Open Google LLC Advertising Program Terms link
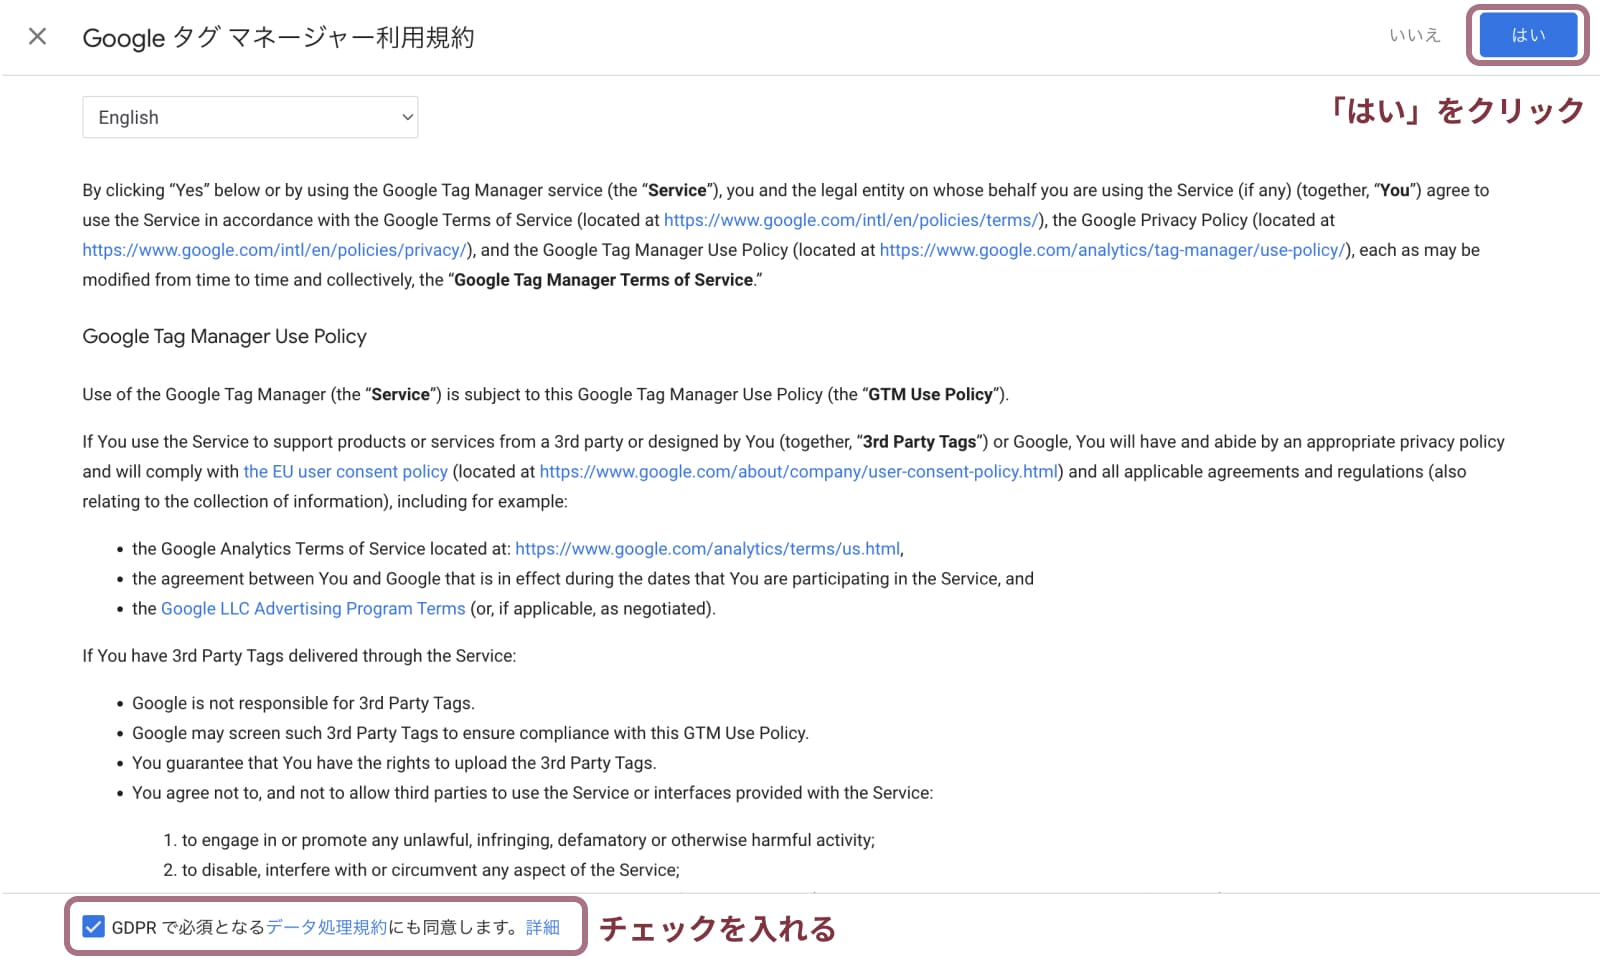The height and width of the screenshot is (966, 1600). click(313, 608)
